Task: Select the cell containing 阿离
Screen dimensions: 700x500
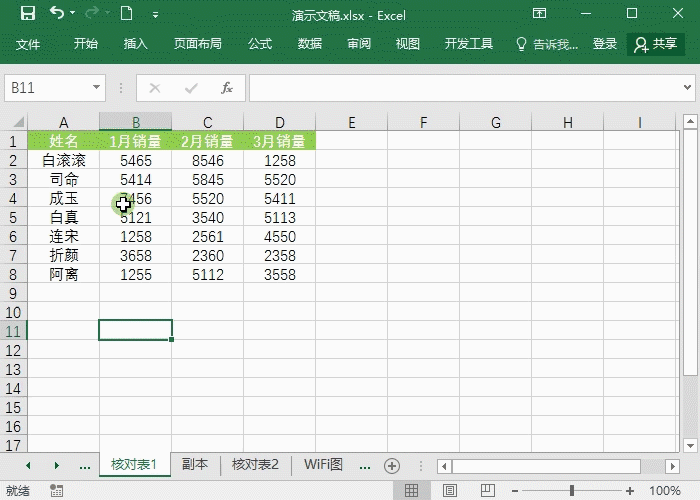Action: tap(63, 274)
